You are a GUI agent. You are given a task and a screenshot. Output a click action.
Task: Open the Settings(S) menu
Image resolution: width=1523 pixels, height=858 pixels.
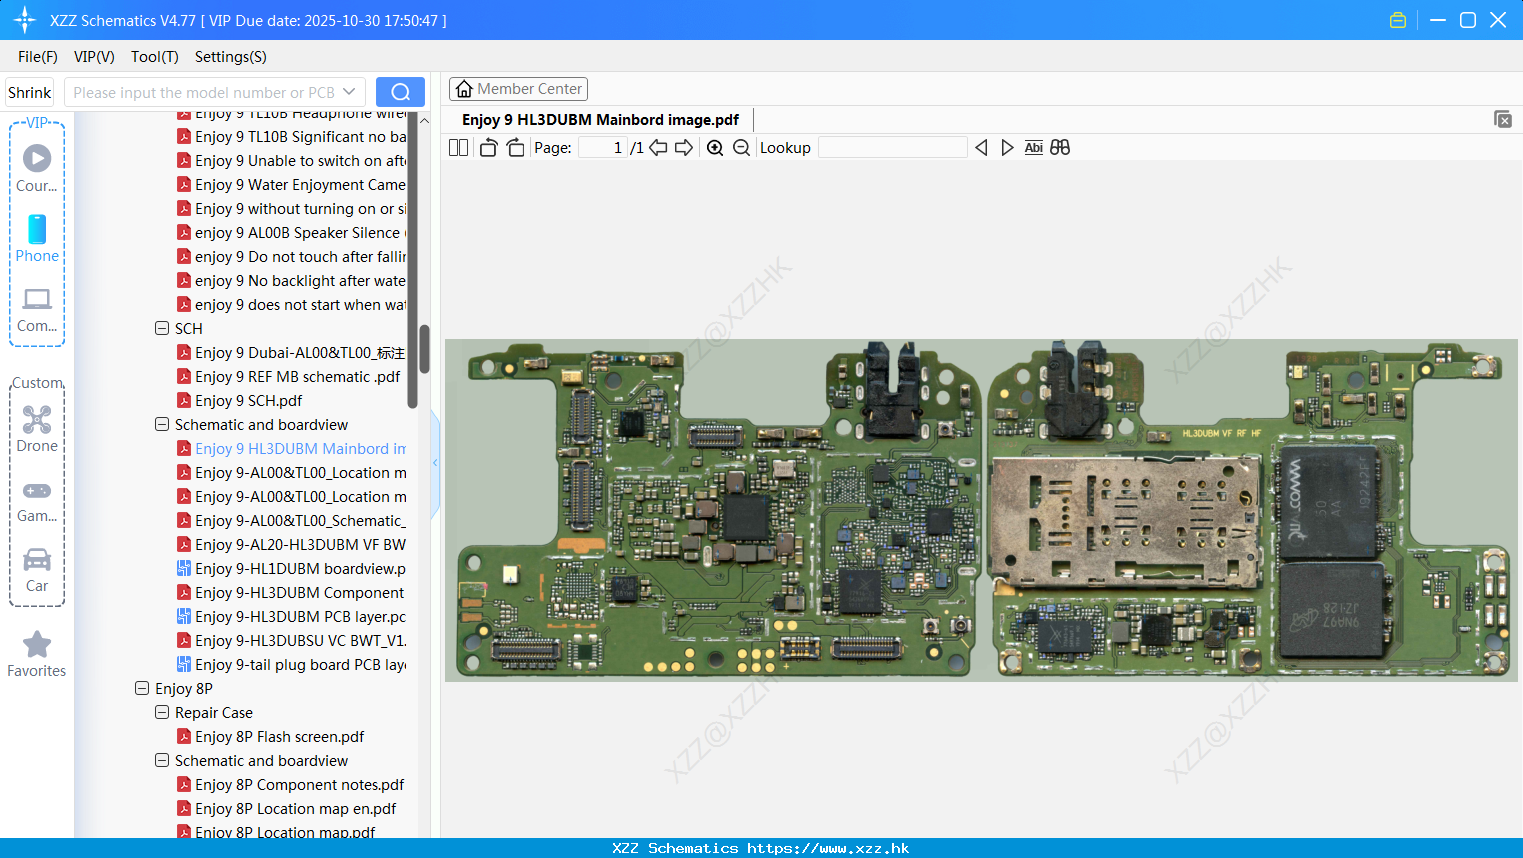(231, 57)
